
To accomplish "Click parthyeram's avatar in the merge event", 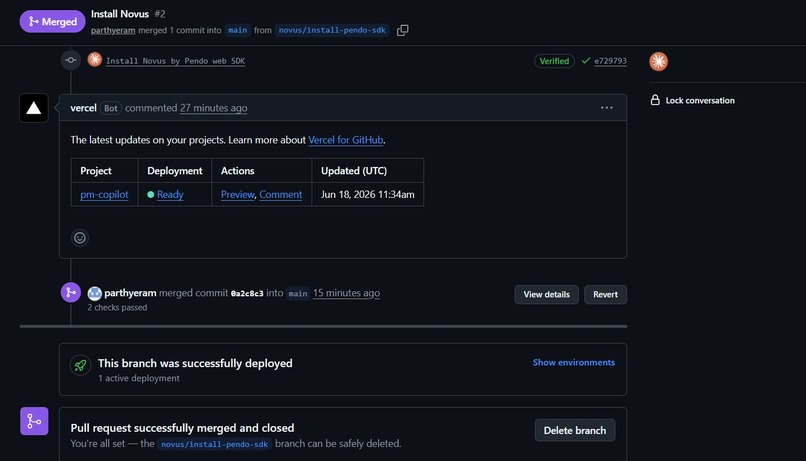I will point(95,293).
